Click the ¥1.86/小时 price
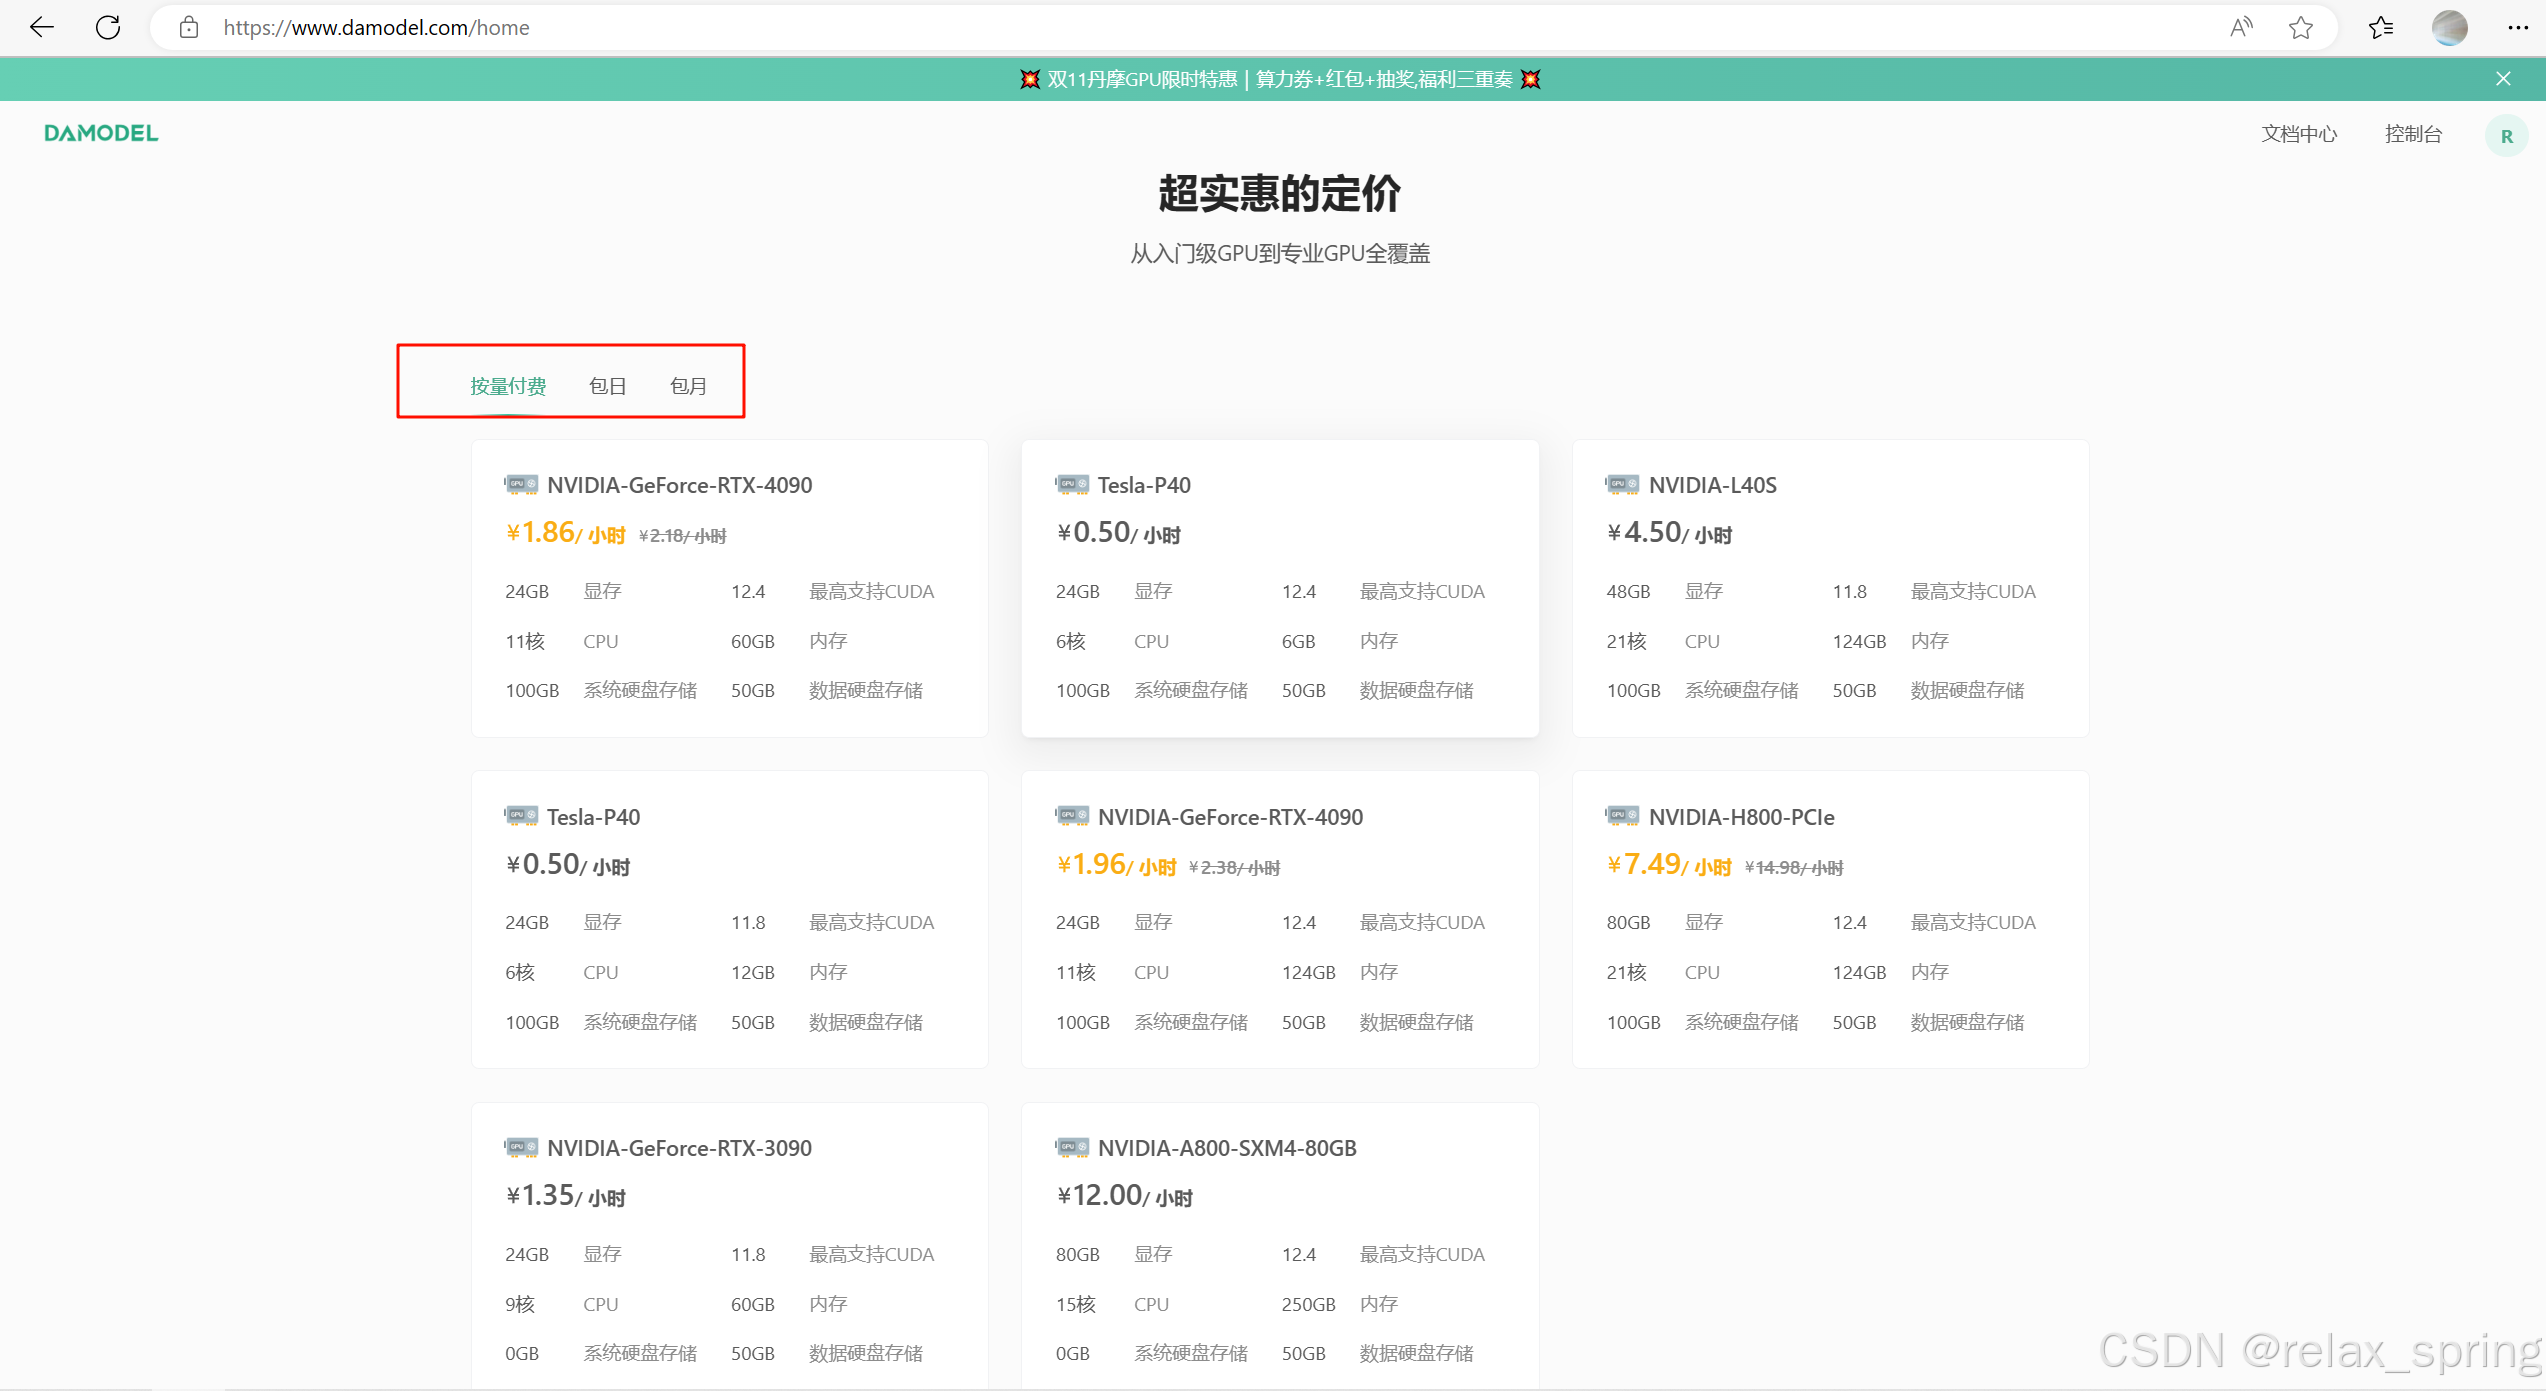Screen dimensions: 2546x1391 pos(565,533)
